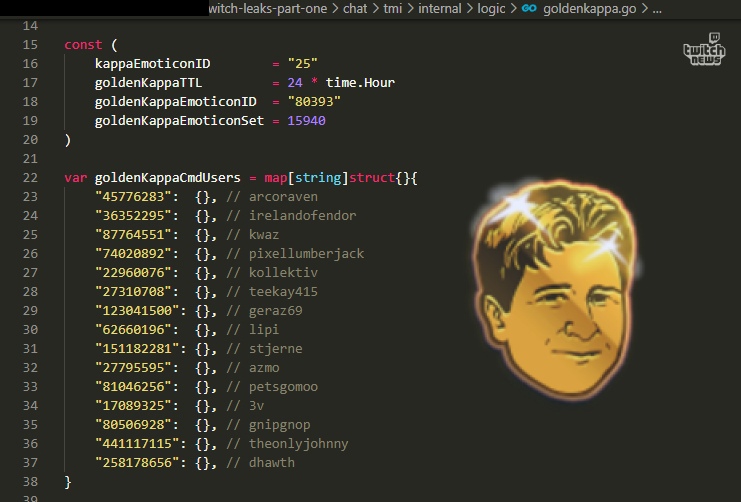Click line number 22 in gutter
741x502 pixels.
coord(30,177)
